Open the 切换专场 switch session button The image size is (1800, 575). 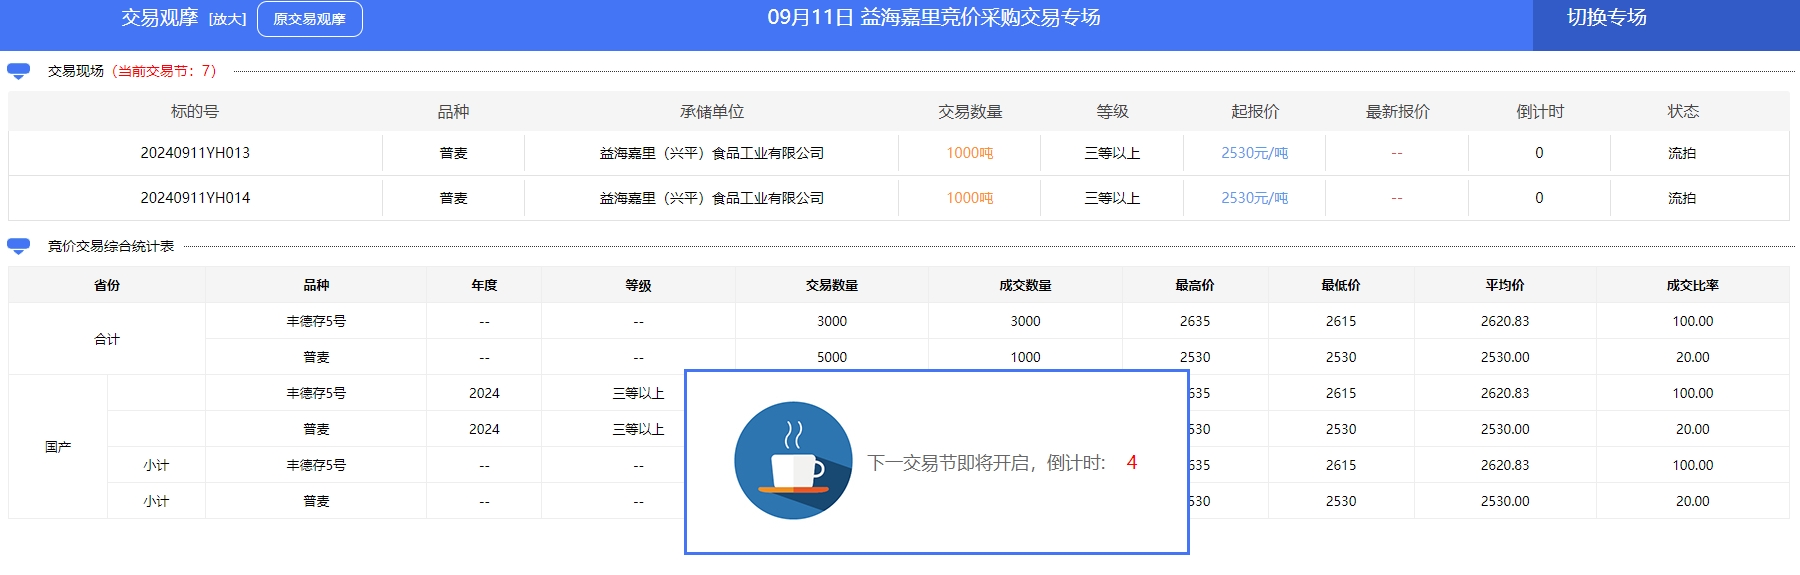click(x=1606, y=17)
